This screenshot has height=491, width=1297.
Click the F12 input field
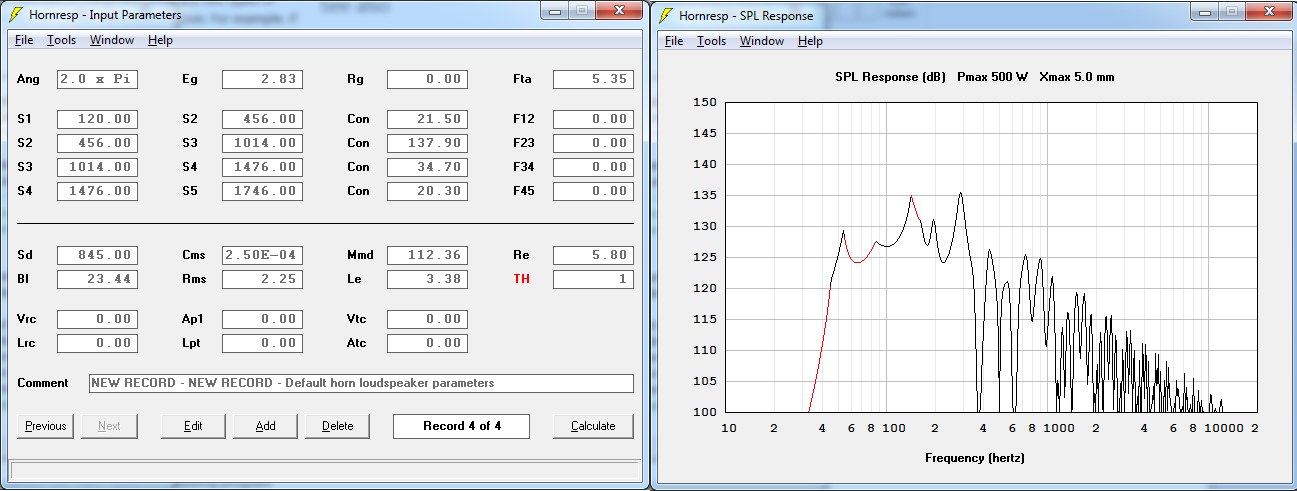pos(593,119)
